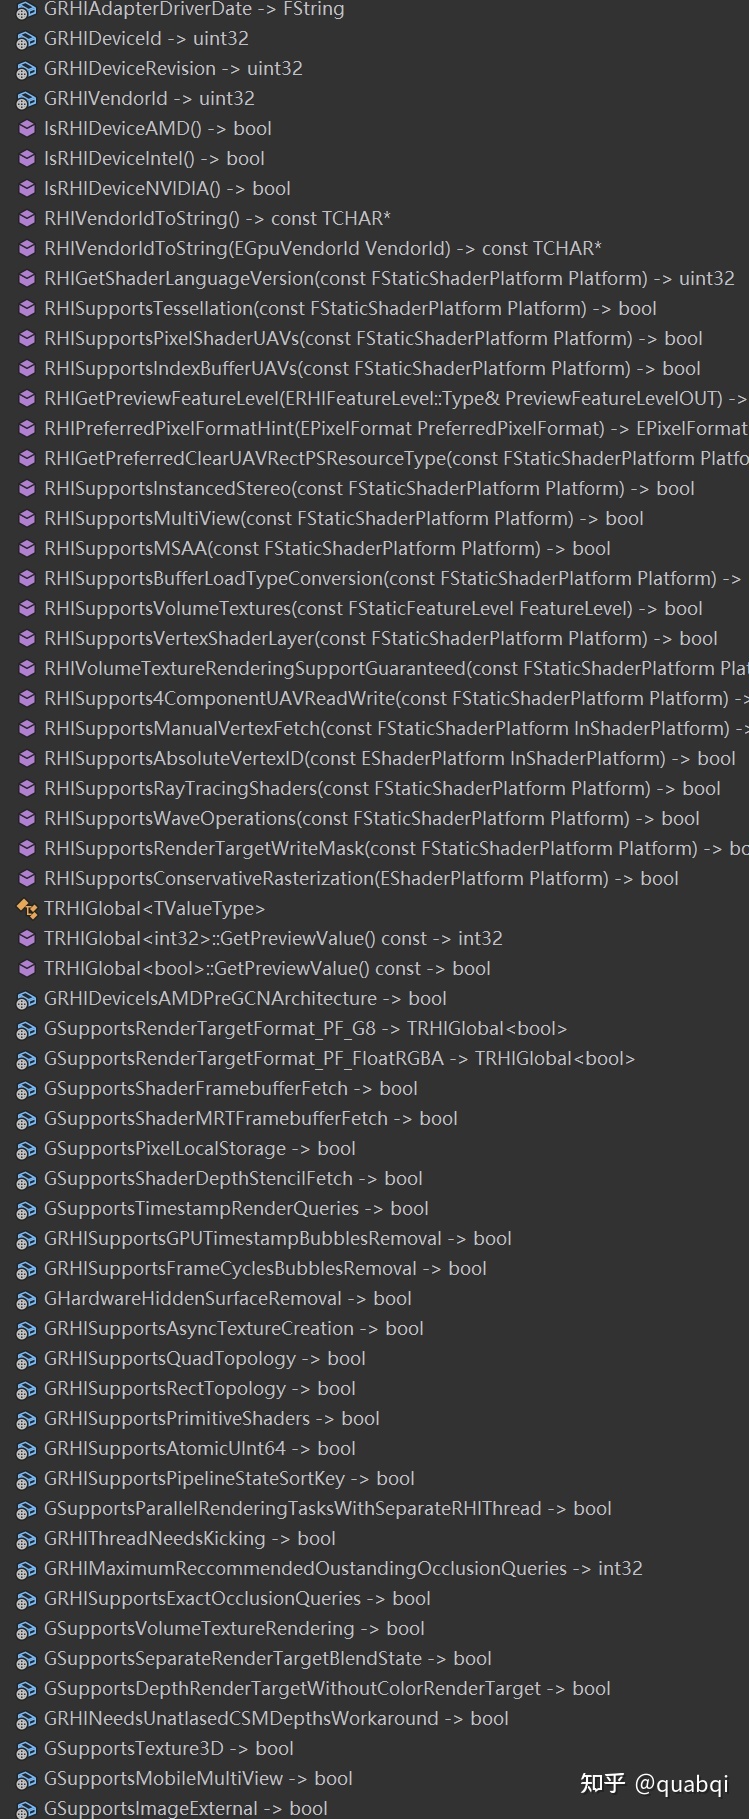
Task: Click the method icon beside RHISupportsTessellation
Action: [x=26, y=309]
